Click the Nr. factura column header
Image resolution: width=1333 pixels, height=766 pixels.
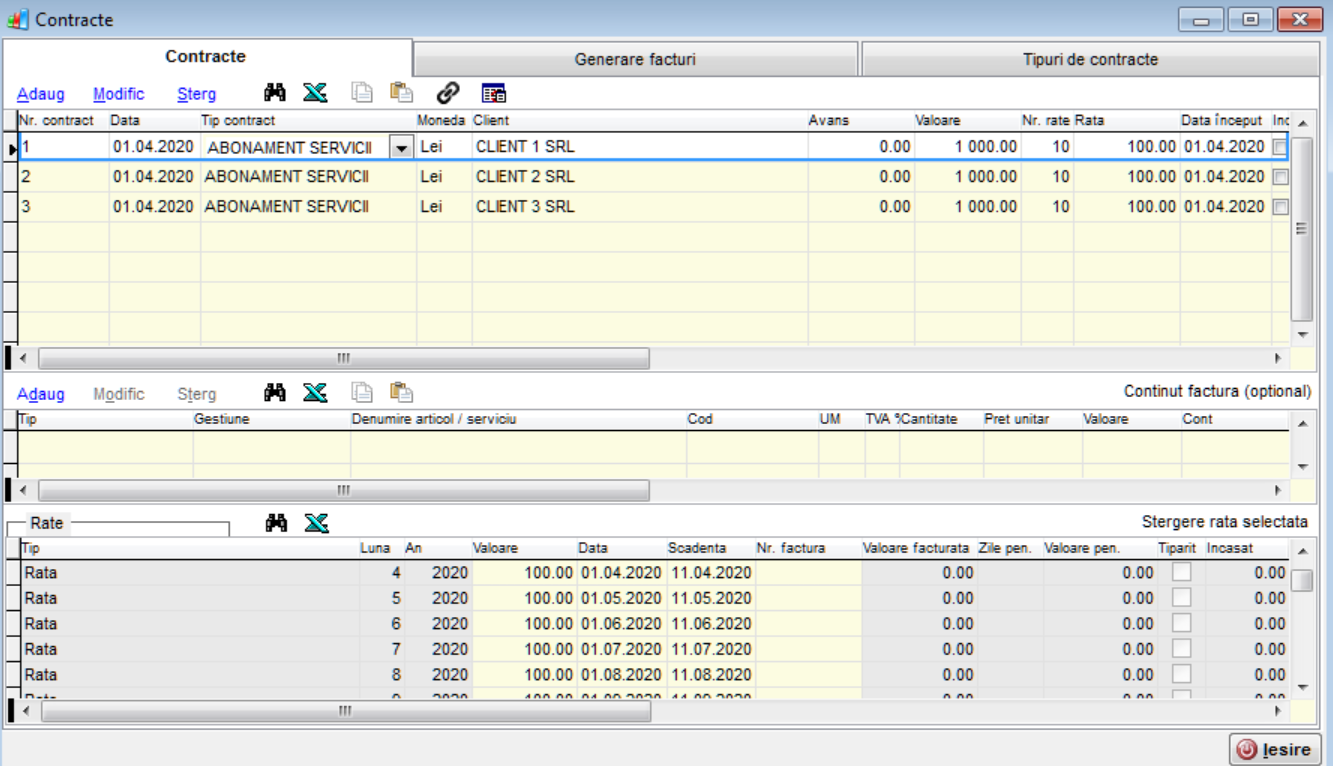point(807,548)
